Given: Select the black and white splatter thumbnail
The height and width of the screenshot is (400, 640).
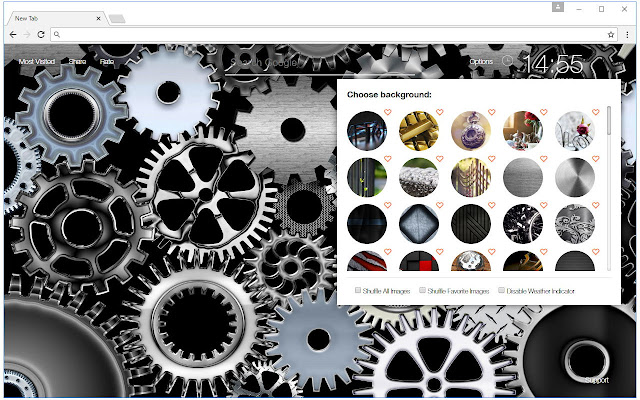Looking at the screenshot, I should pyautogui.click(x=523, y=224).
